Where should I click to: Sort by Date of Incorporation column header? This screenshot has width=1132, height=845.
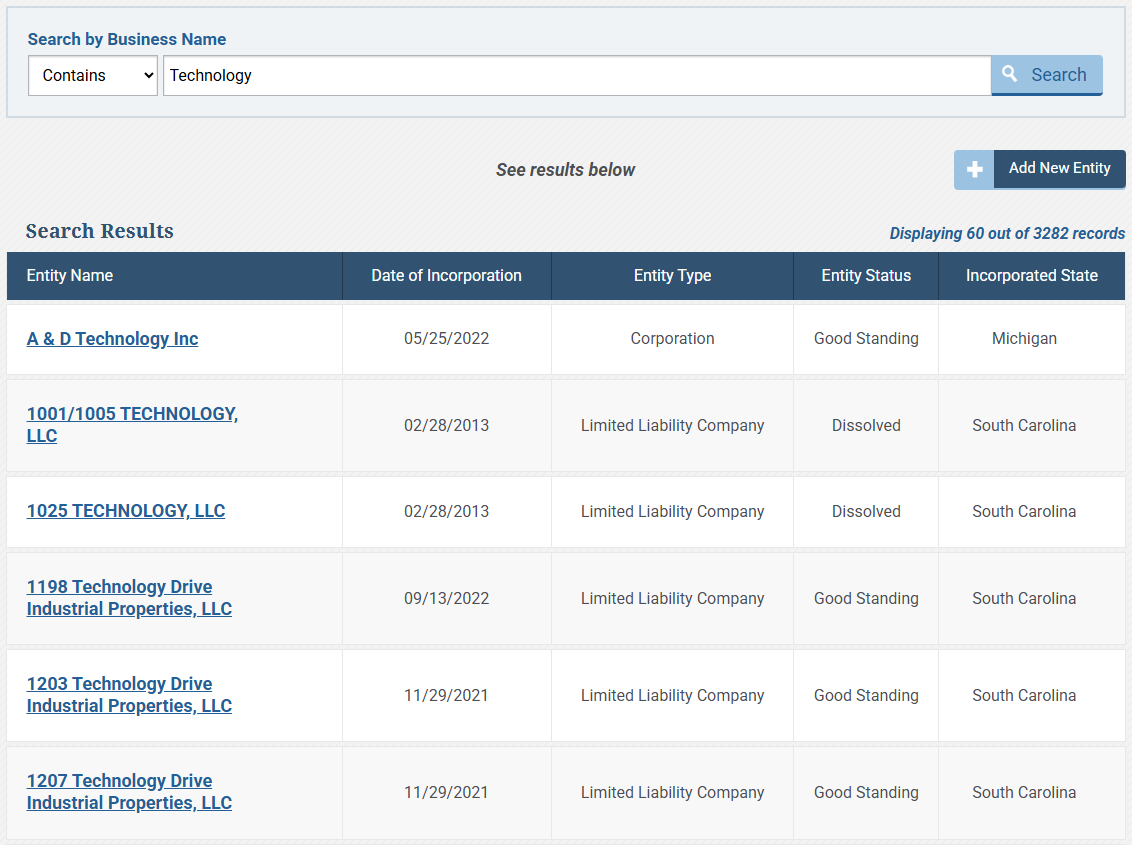(446, 276)
